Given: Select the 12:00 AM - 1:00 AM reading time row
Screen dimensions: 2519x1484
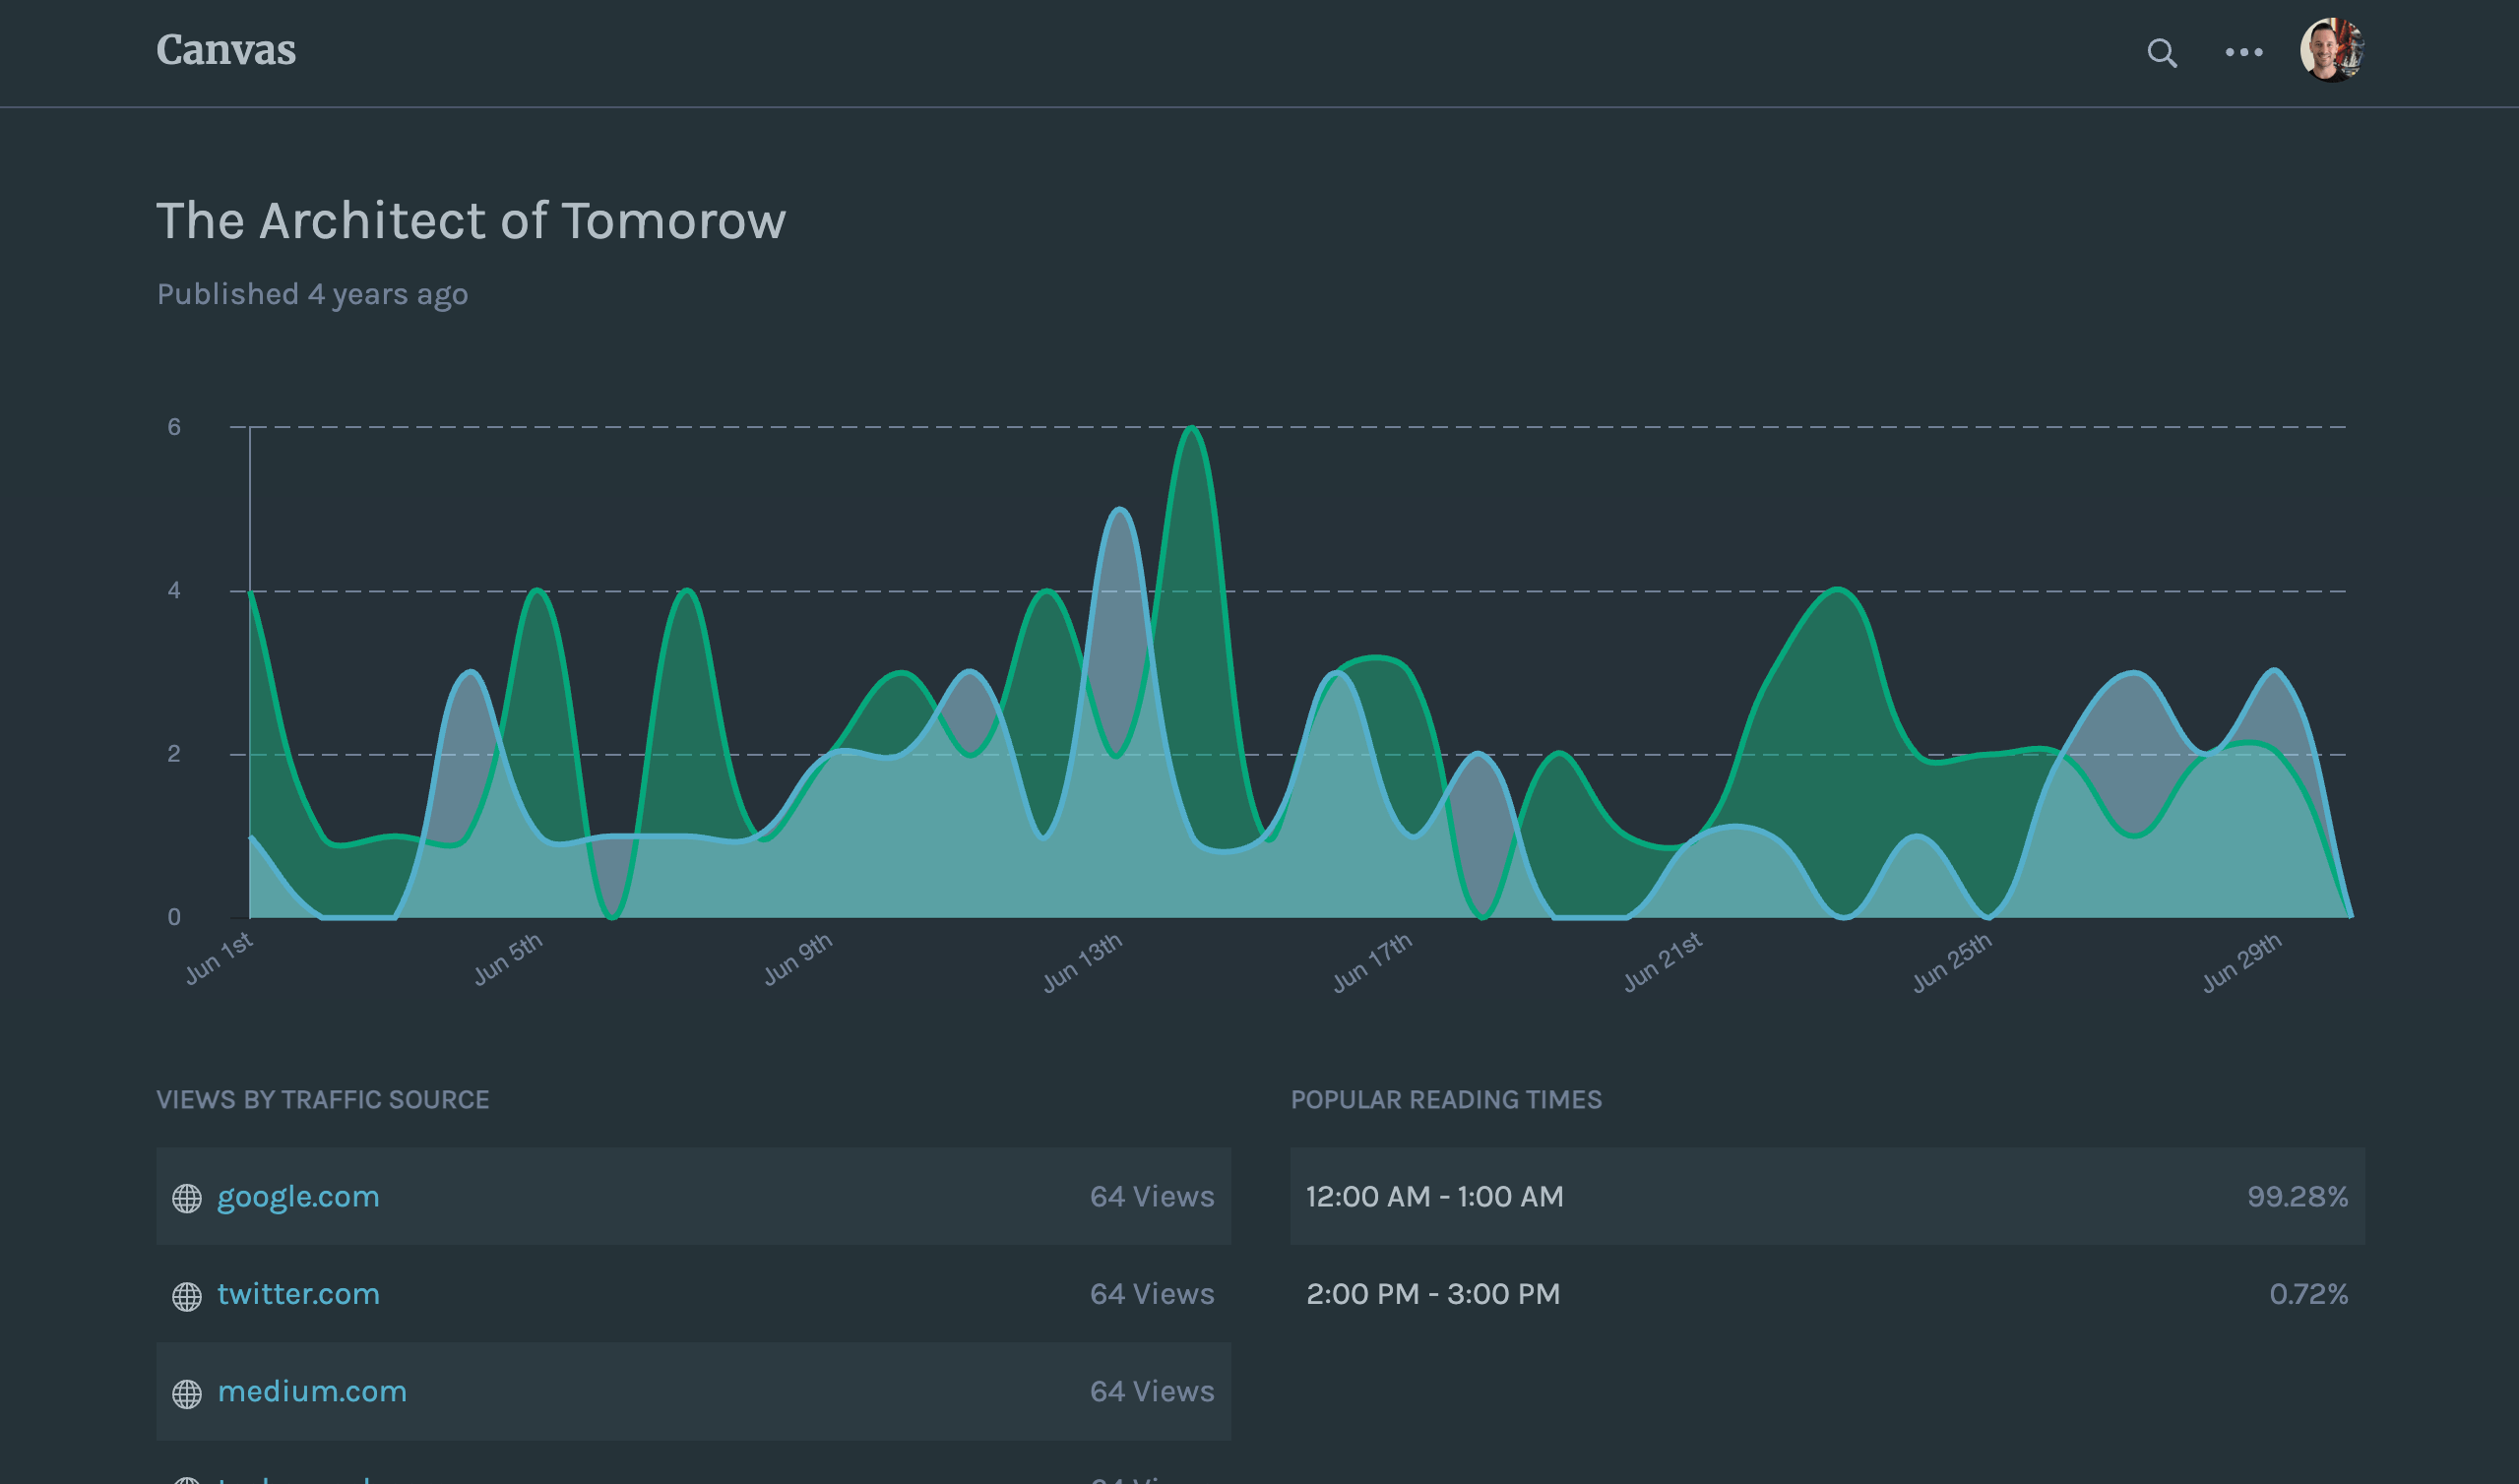Looking at the screenshot, I should point(1434,1196).
